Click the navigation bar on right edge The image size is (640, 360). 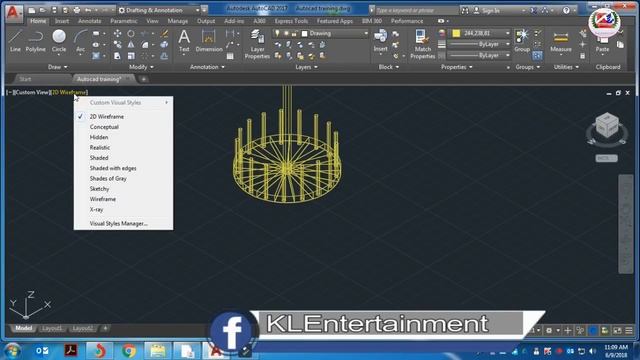pyautogui.click(x=626, y=224)
